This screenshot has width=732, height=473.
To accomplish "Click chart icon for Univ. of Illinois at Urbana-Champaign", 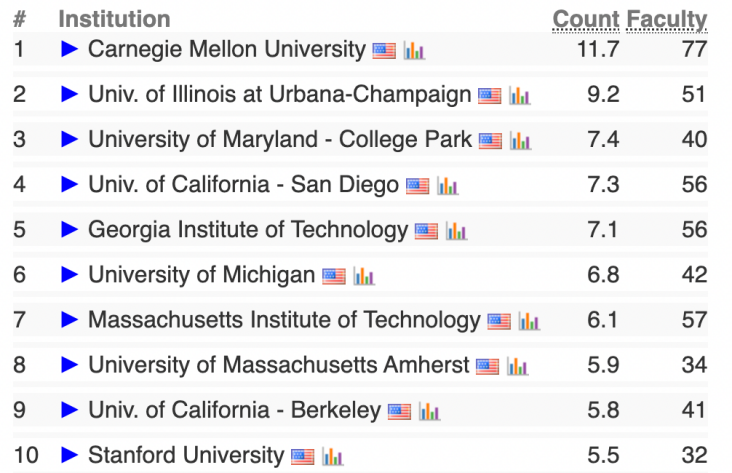I will tap(519, 96).
